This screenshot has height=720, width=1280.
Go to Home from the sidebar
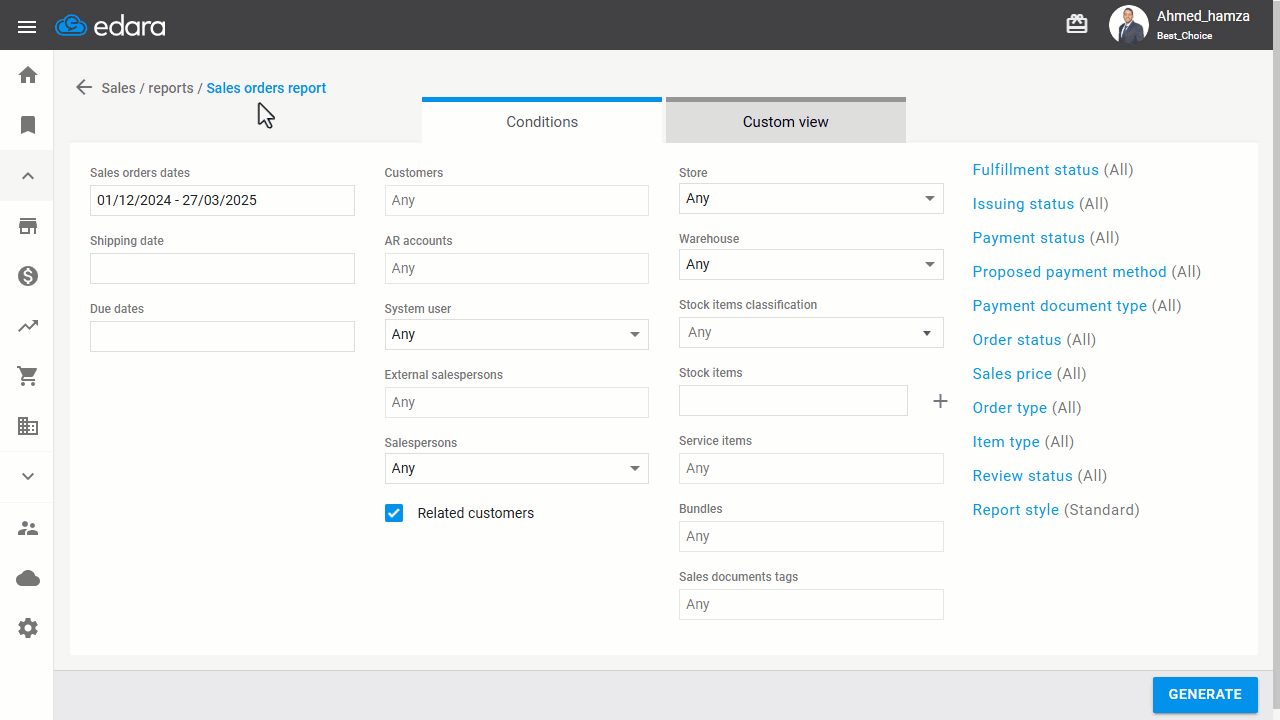click(x=28, y=75)
